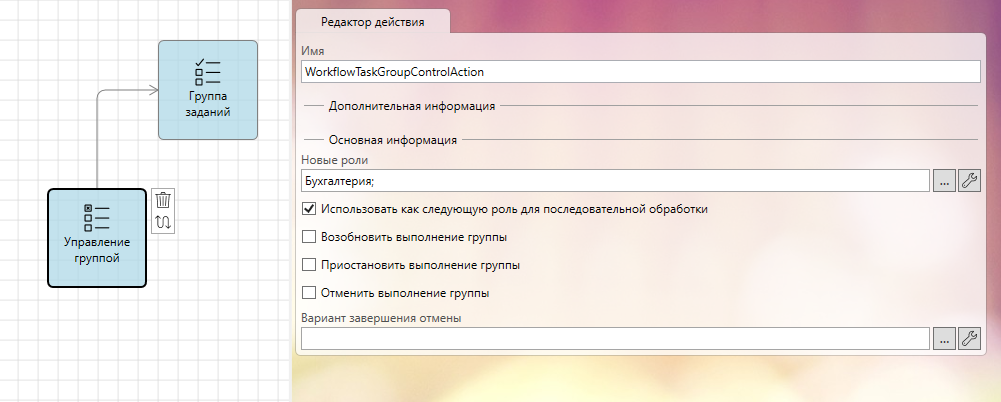Click the Имя input field
1001x402 pixels.
pyautogui.click(x=640, y=71)
